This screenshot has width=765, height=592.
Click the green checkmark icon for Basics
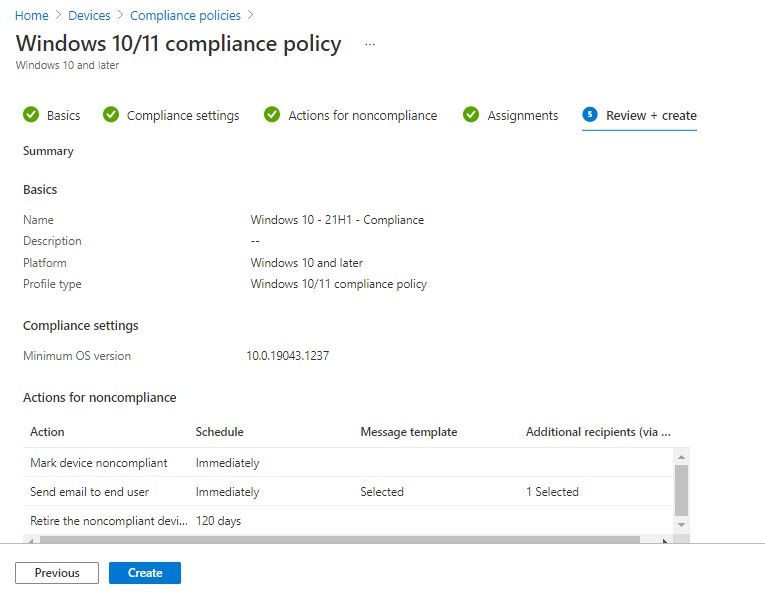coord(31,115)
